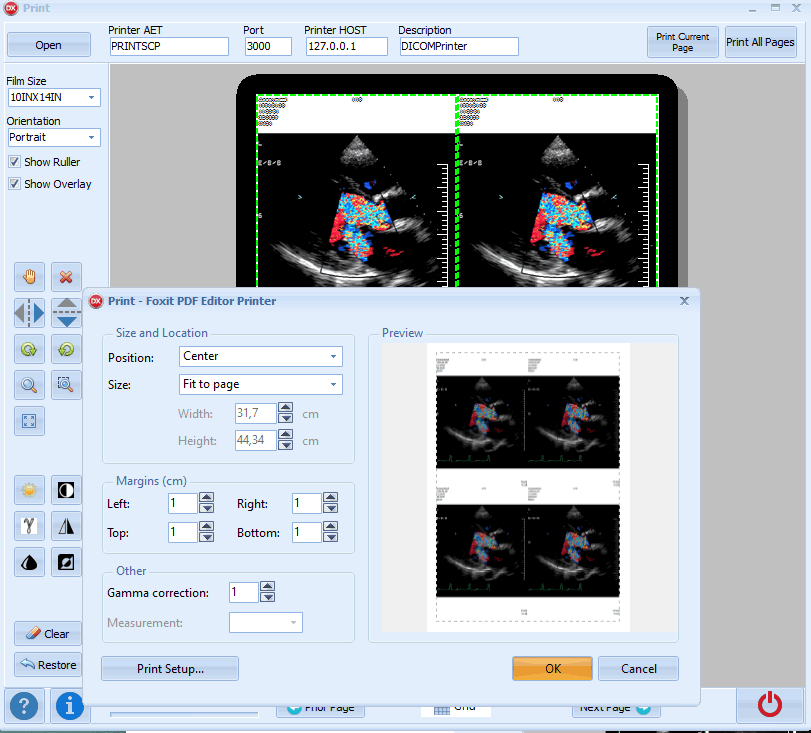The image size is (811, 733).
Task: Click the Printer HOST input field
Action: click(346, 46)
